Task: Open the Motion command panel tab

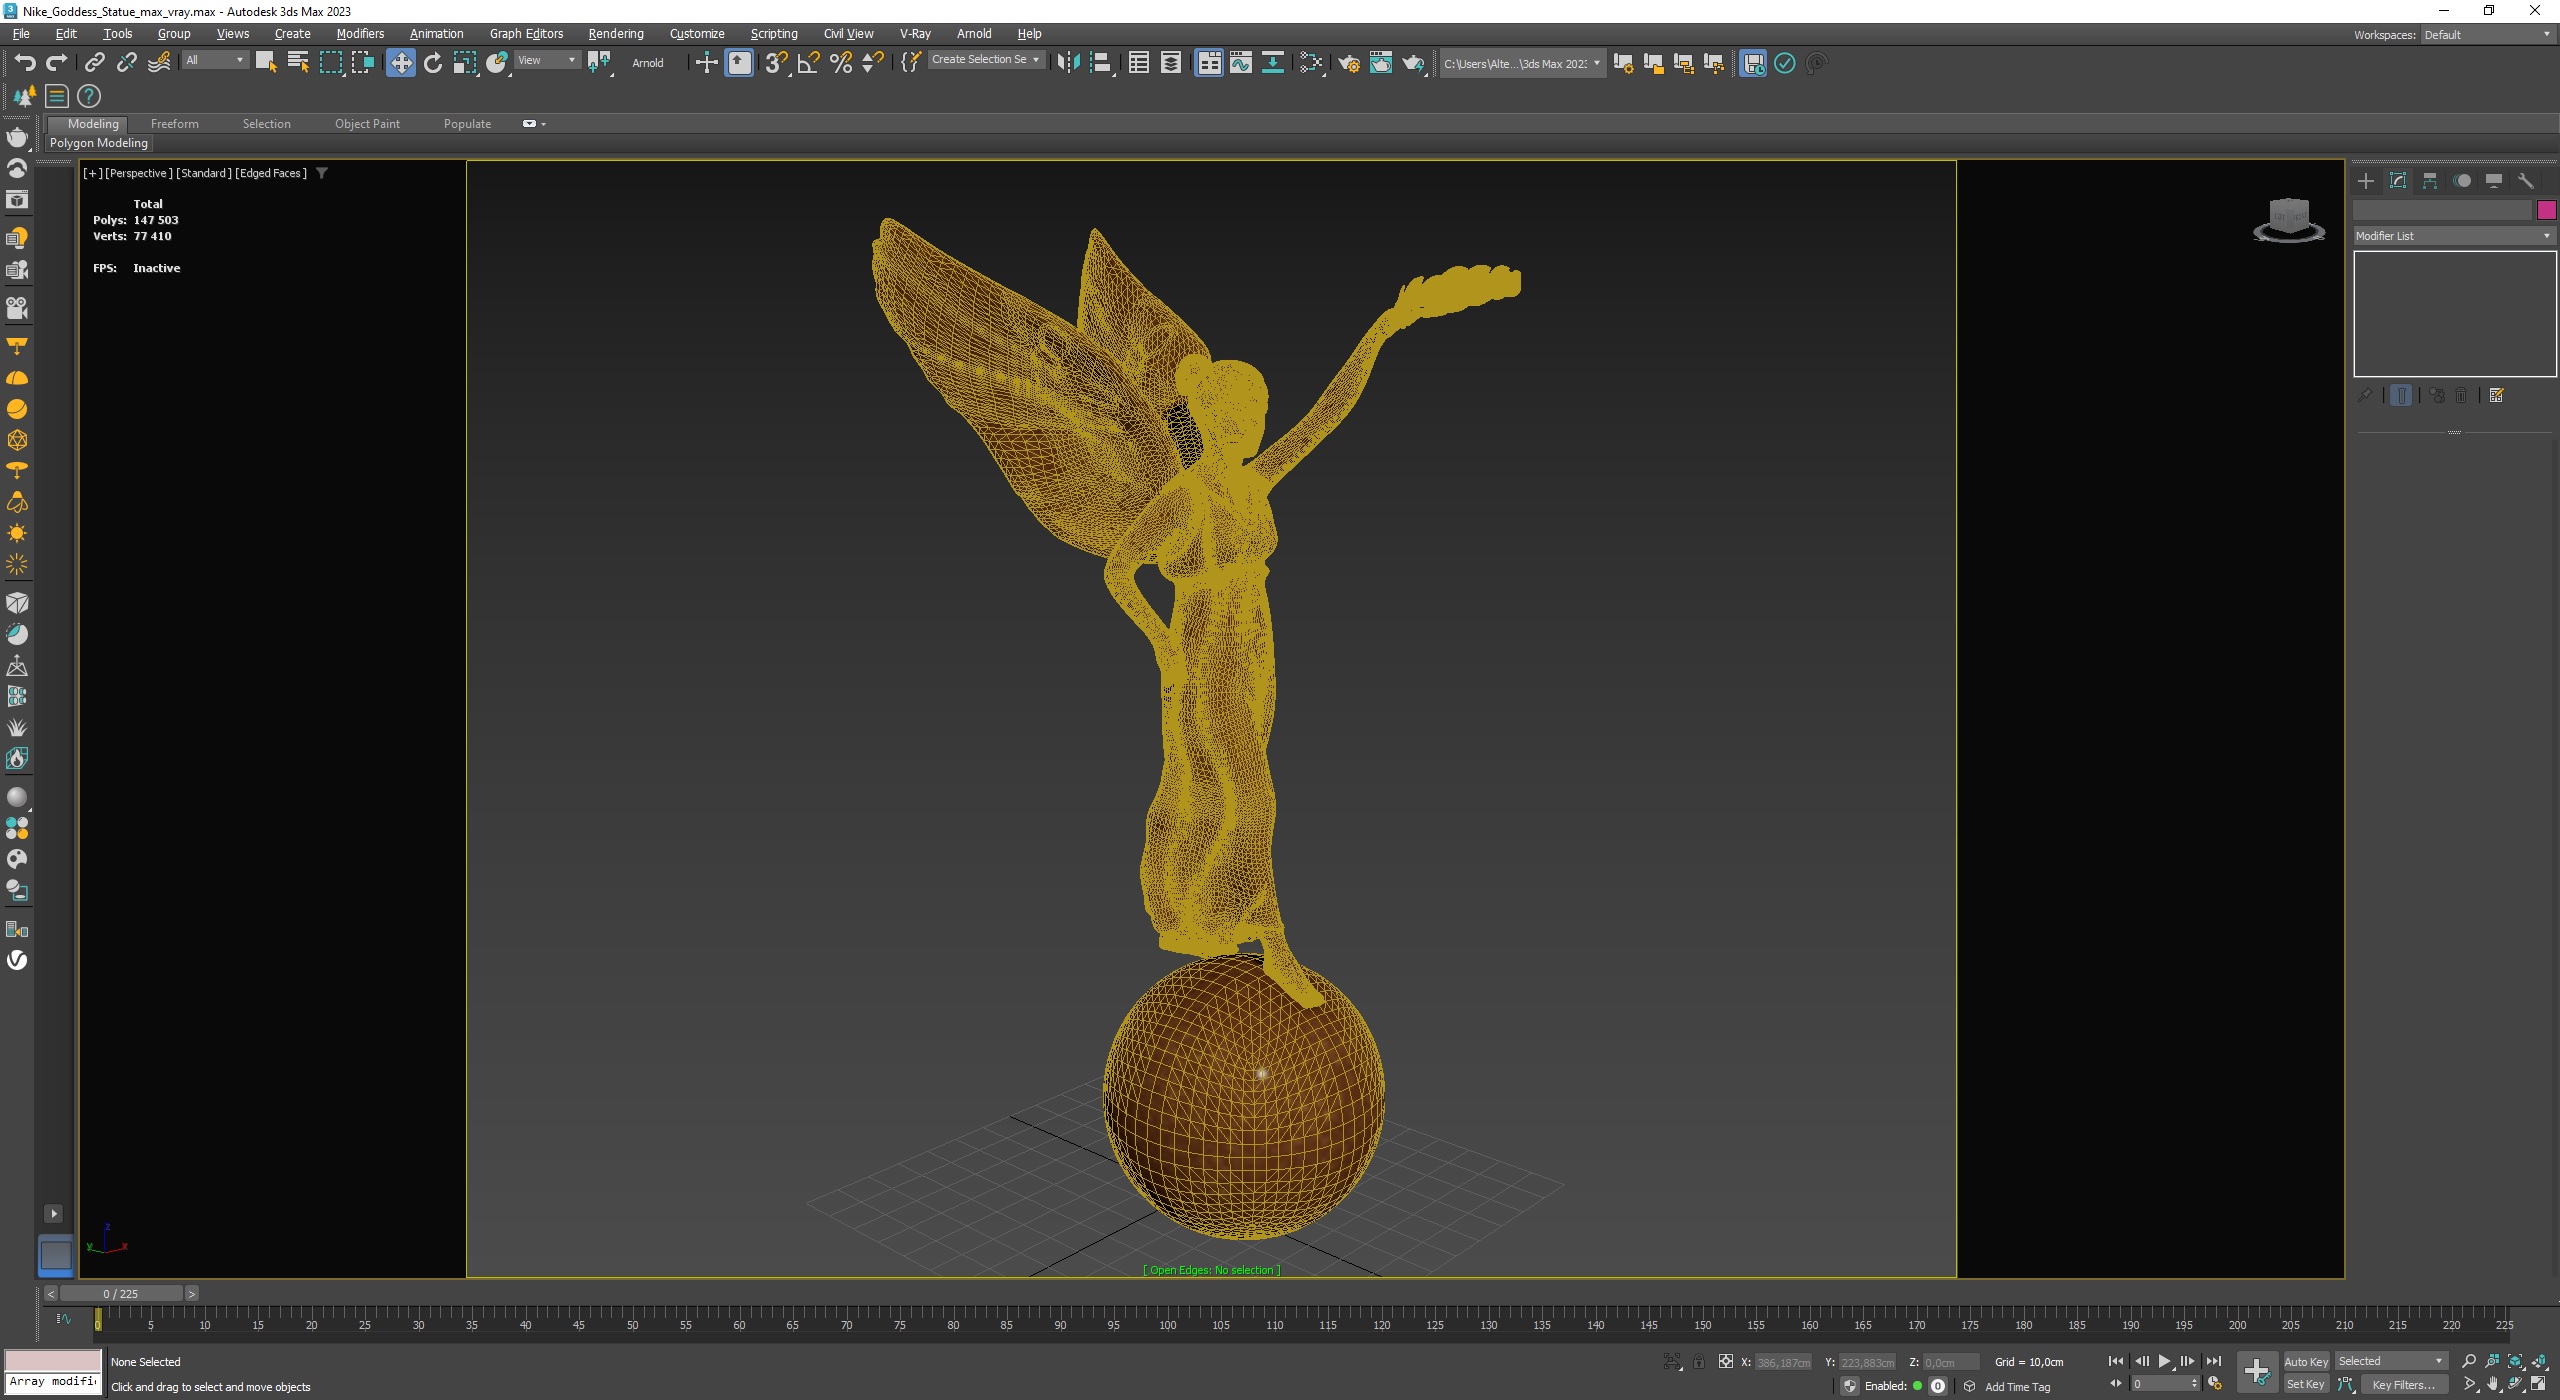Action: pos(2462,181)
